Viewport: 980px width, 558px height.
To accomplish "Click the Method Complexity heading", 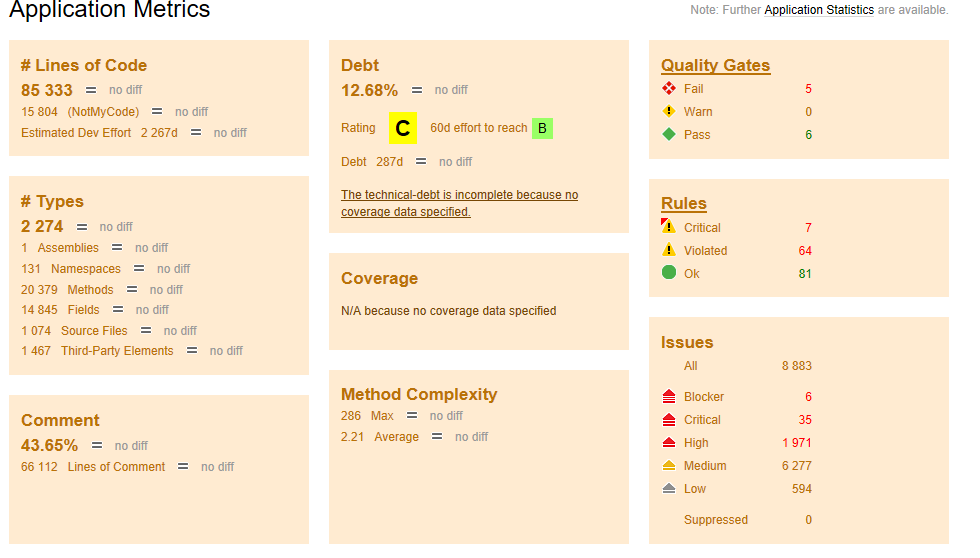I will [419, 394].
